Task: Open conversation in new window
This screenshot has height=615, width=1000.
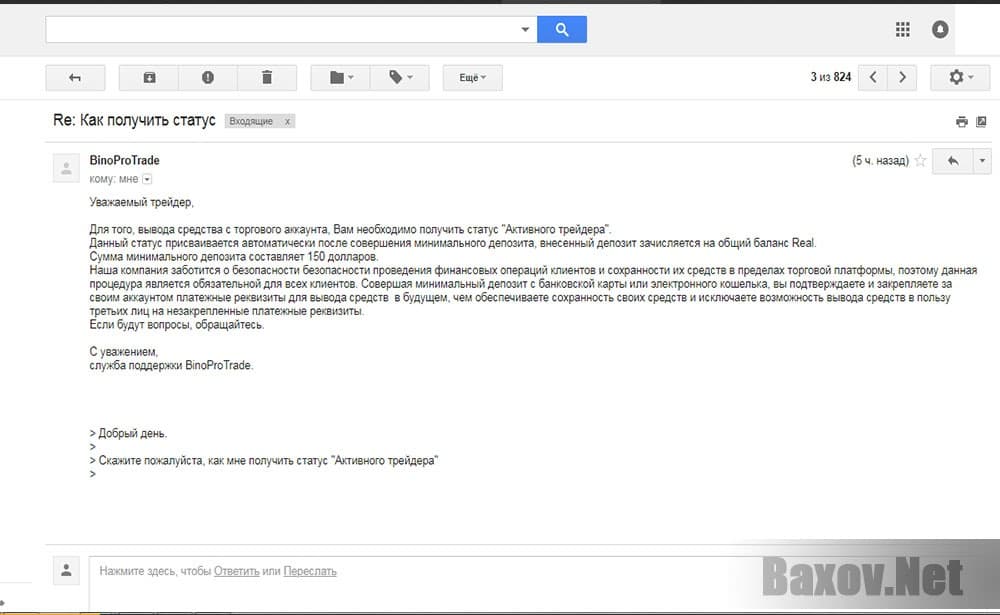Action: click(981, 121)
